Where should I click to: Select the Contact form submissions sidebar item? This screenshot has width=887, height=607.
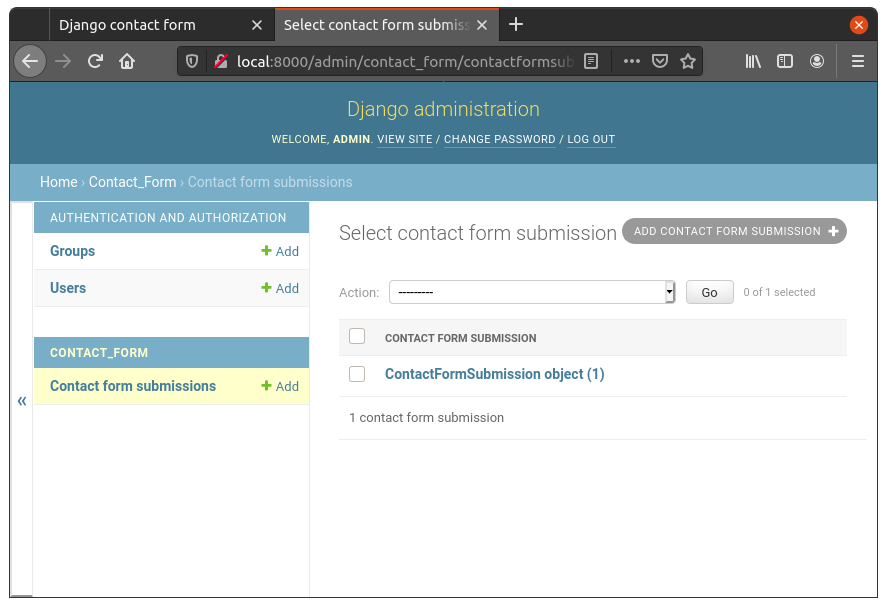coord(133,386)
